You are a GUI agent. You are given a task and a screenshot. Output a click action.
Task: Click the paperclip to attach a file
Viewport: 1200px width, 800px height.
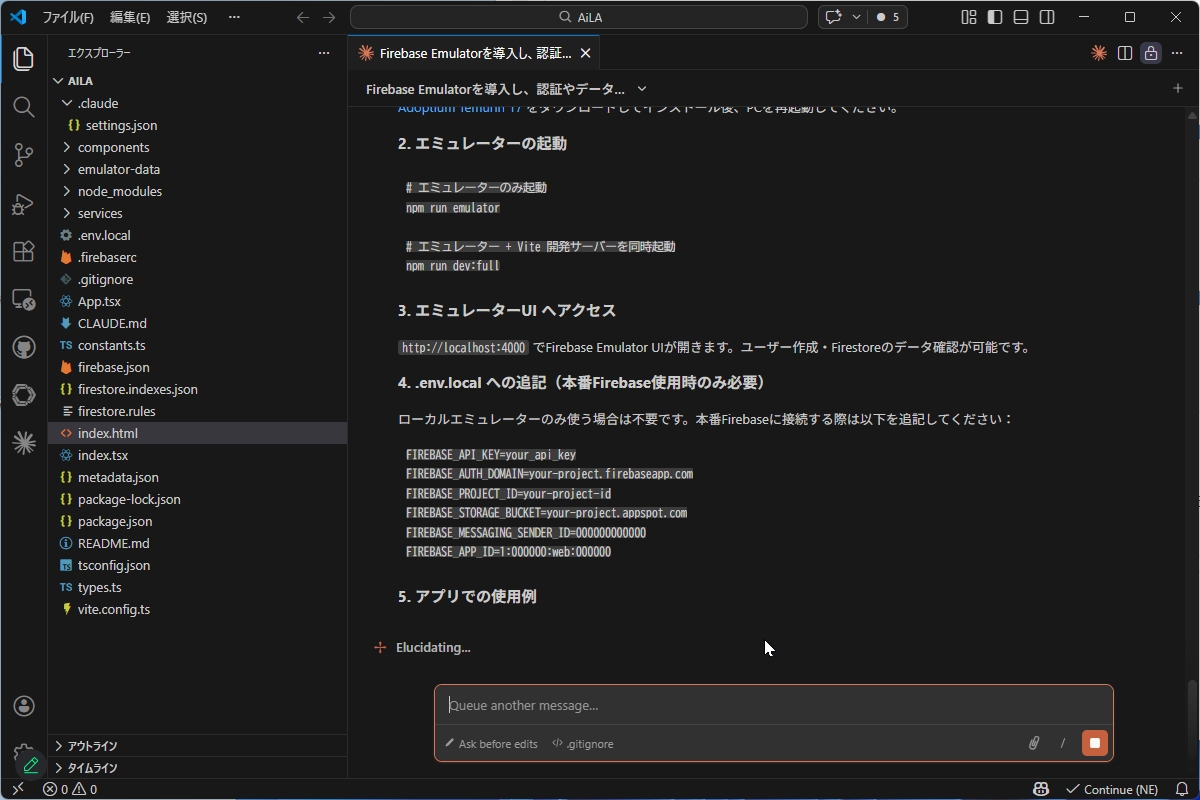[x=1034, y=743]
